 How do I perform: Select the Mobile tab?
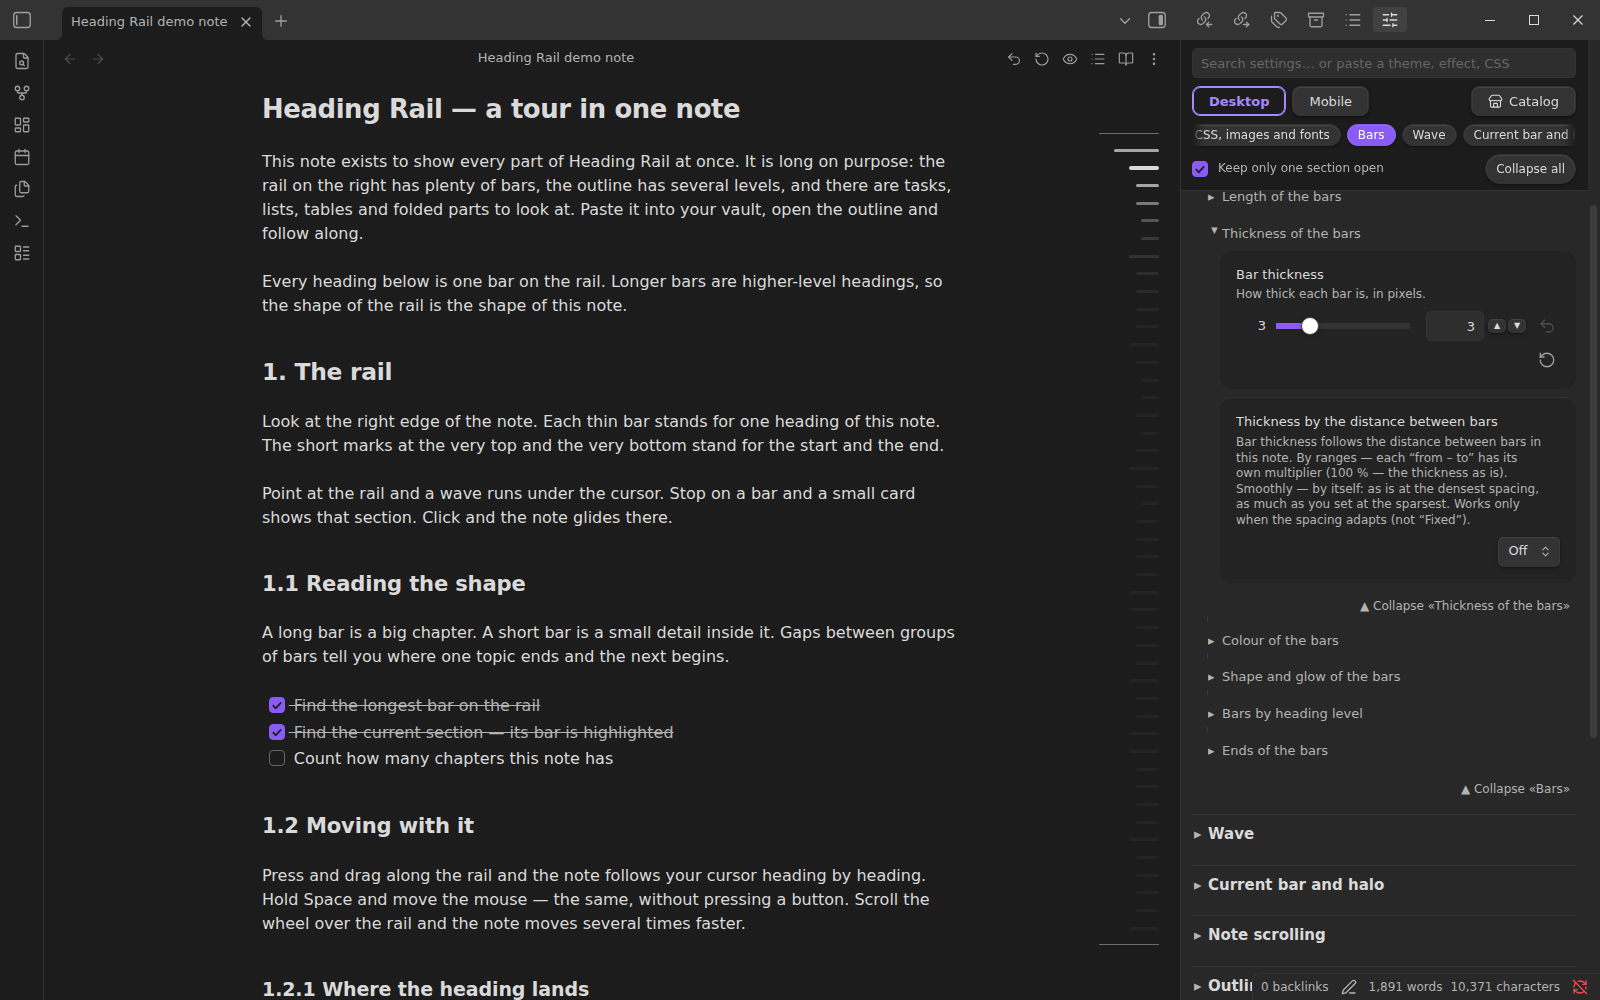[x=1330, y=101]
